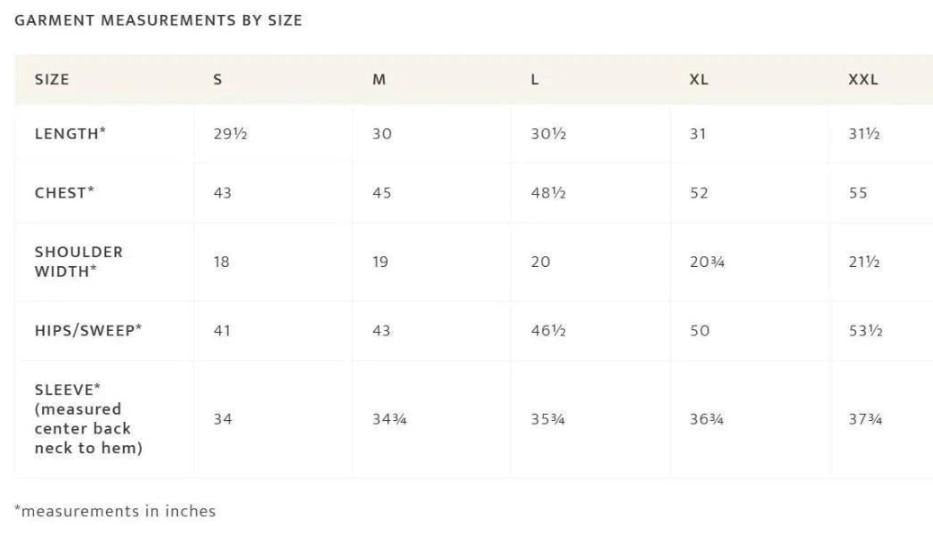Click the length value for size S
Screen dimensions: 933x537
click(230, 134)
